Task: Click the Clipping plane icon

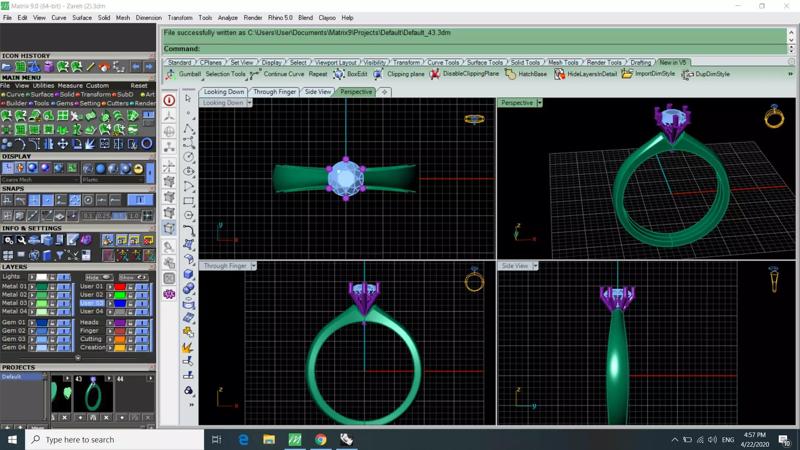Action: point(378,74)
